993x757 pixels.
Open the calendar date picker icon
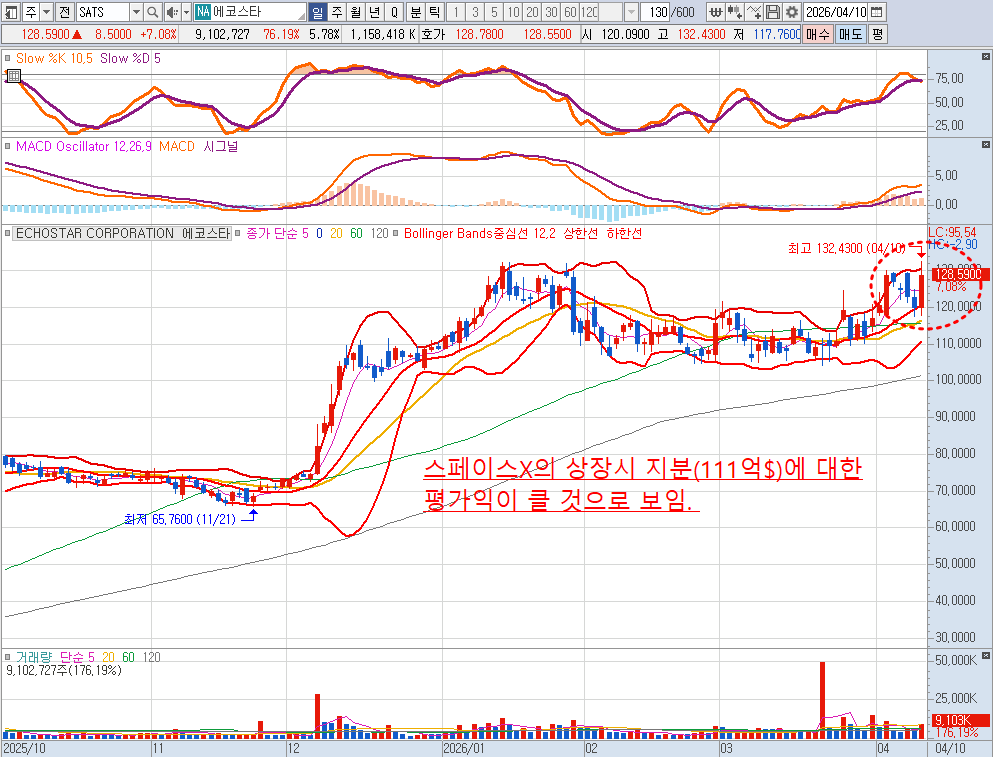point(877,12)
